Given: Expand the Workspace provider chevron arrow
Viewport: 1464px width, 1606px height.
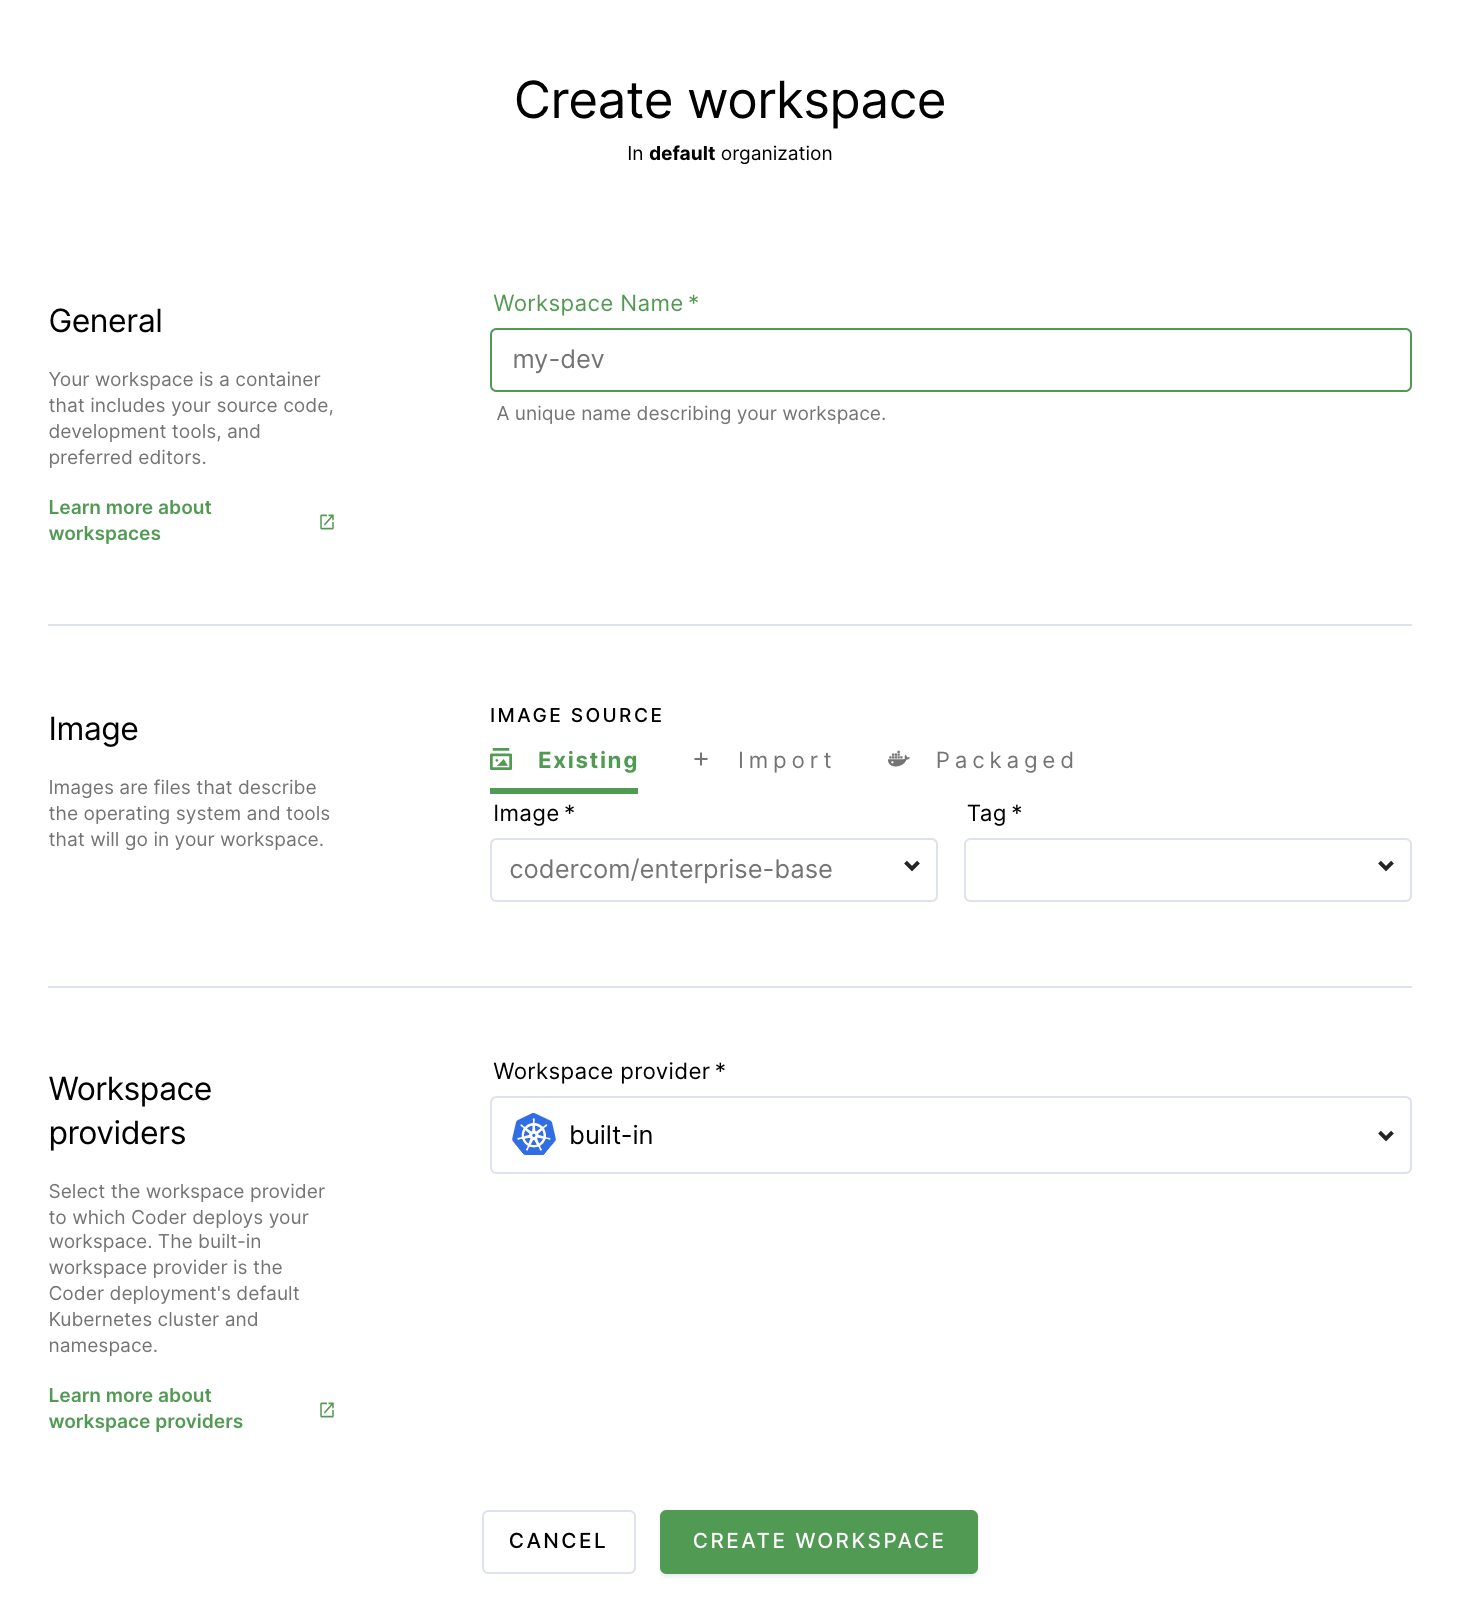Looking at the screenshot, I should point(1386,1136).
